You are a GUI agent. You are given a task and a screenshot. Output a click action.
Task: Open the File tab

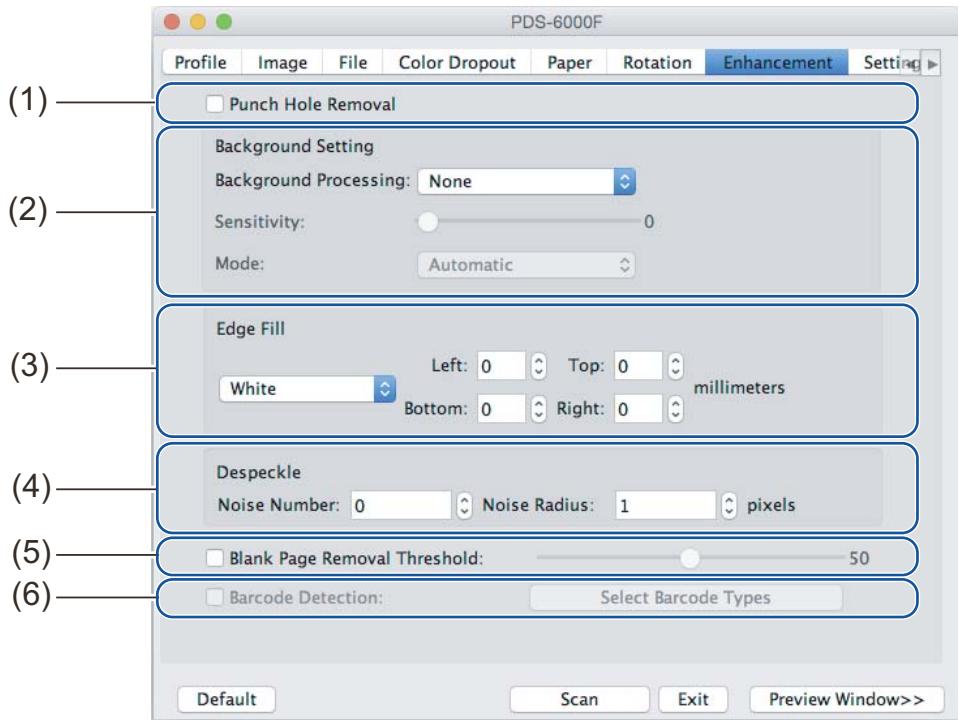pos(353,62)
